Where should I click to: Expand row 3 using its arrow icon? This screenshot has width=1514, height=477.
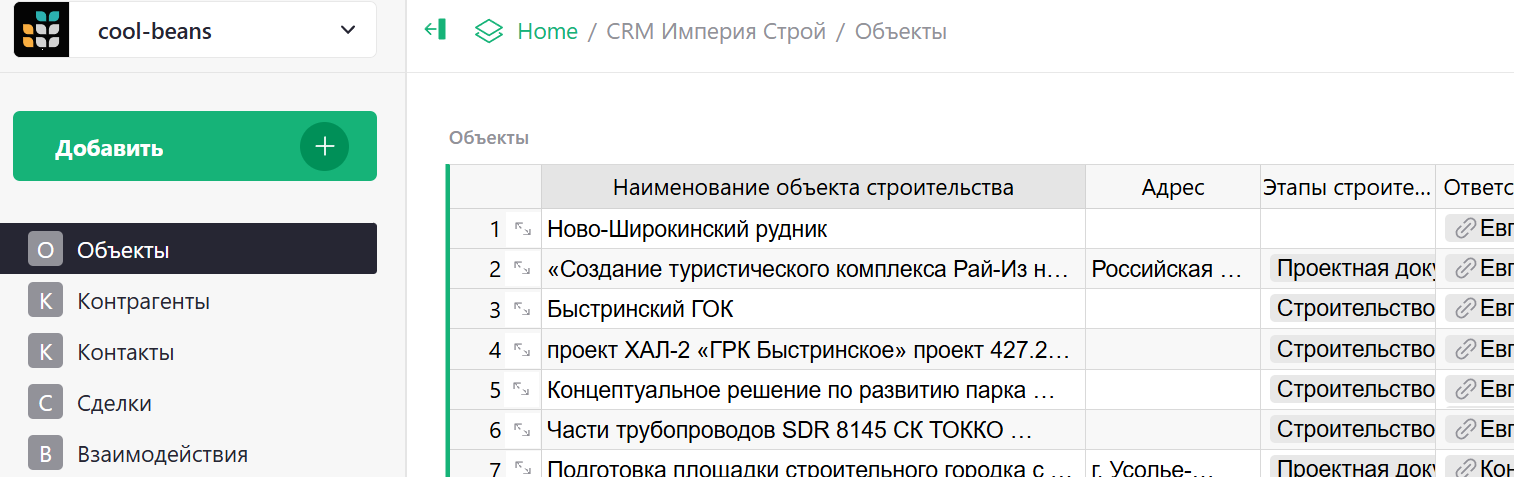[522, 309]
